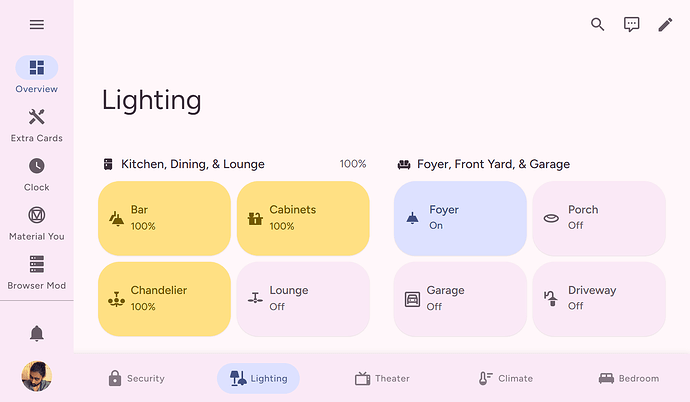Open the hamburger sidebar menu
The height and width of the screenshot is (402, 690).
[x=37, y=25]
